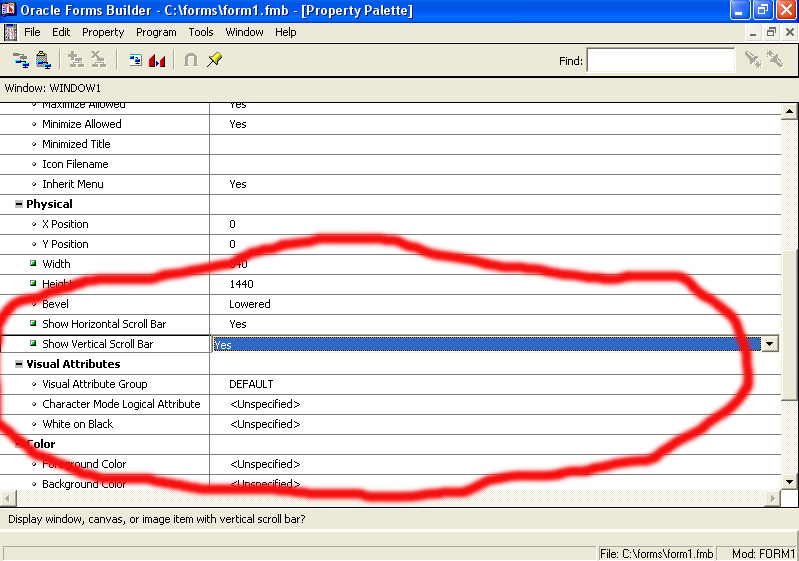This screenshot has height=561, width=799.
Task: Click the Find text input field
Action: (x=660, y=61)
